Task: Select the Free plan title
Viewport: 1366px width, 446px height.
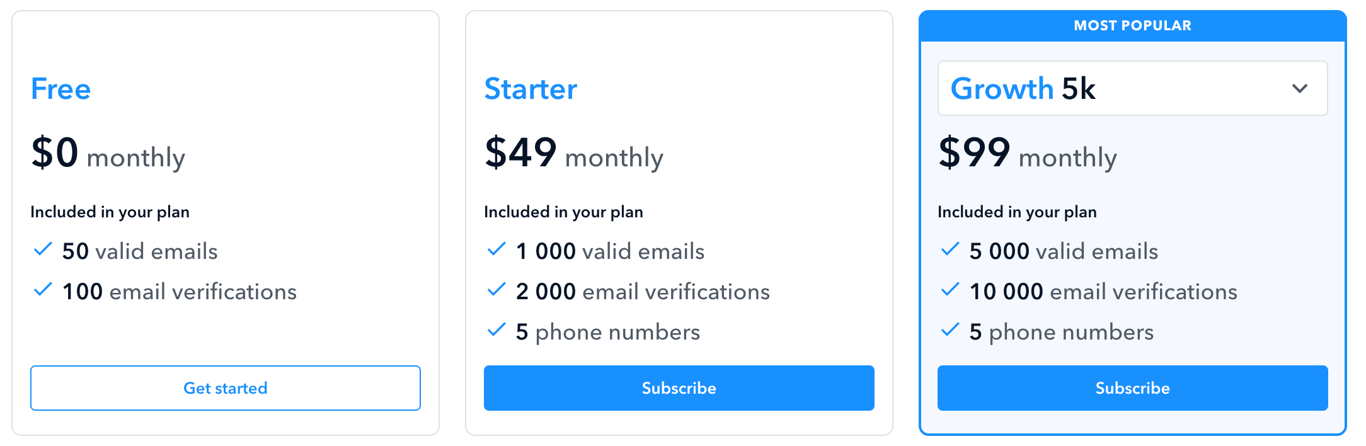Action: coord(61,89)
